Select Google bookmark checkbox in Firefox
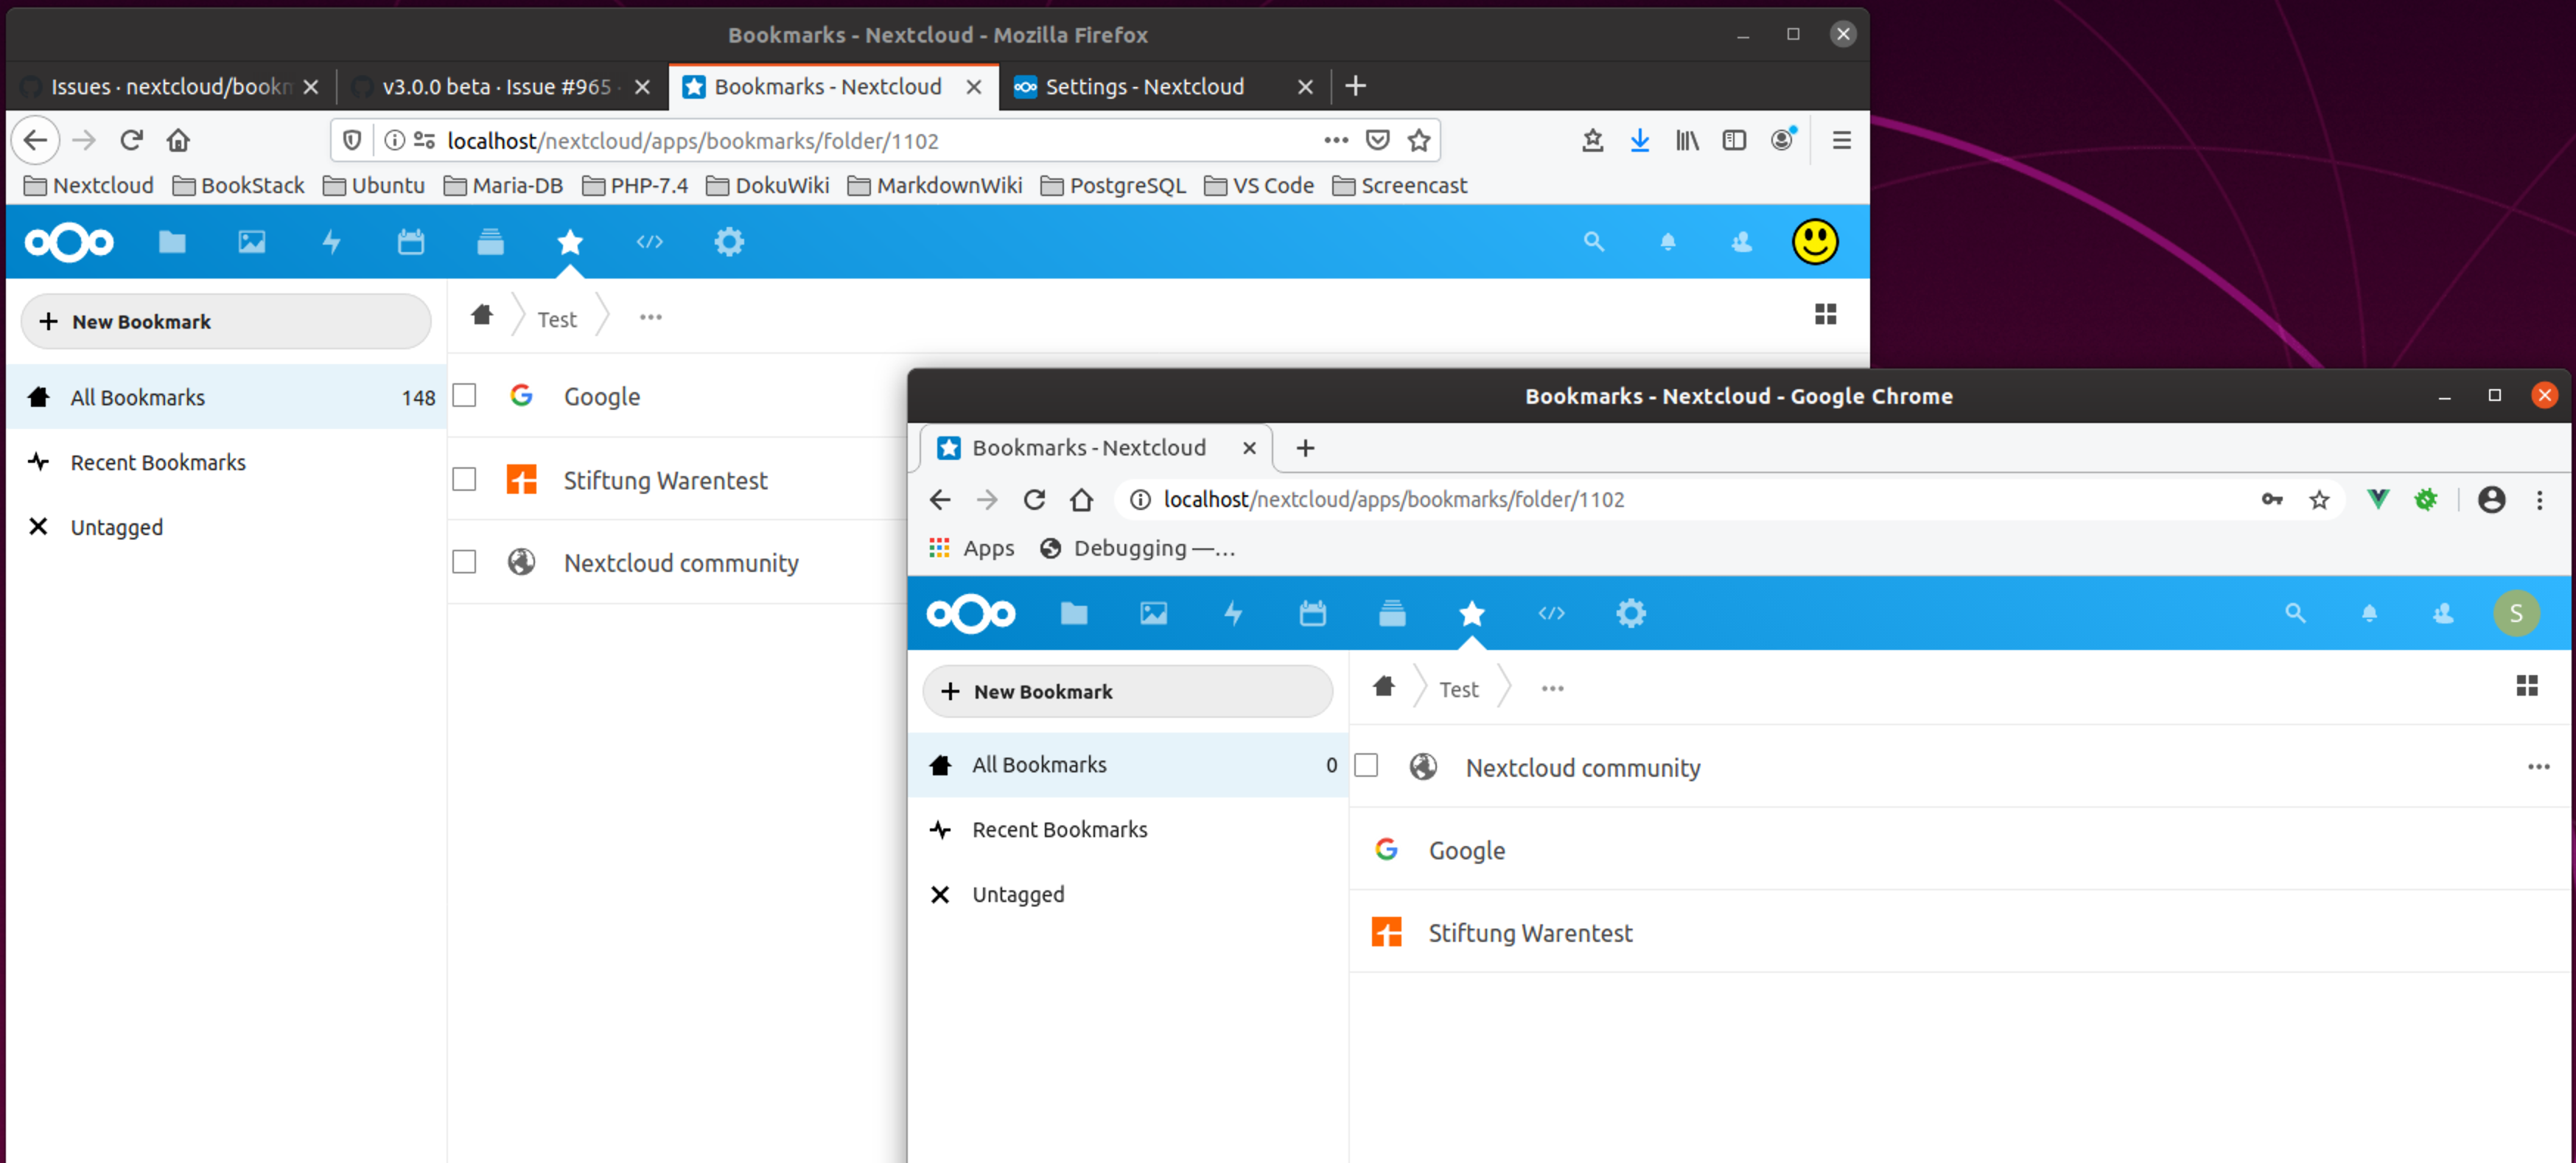Viewport: 2576px width, 1163px height. pyautogui.click(x=464, y=396)
